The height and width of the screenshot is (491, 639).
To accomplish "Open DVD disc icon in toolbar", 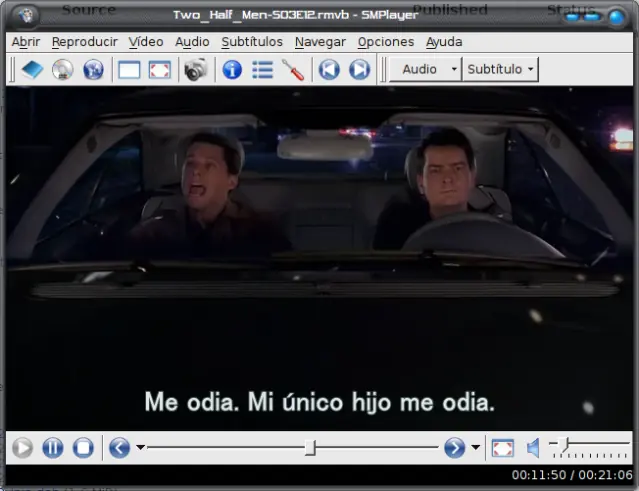I will click(x=63, y=70).
